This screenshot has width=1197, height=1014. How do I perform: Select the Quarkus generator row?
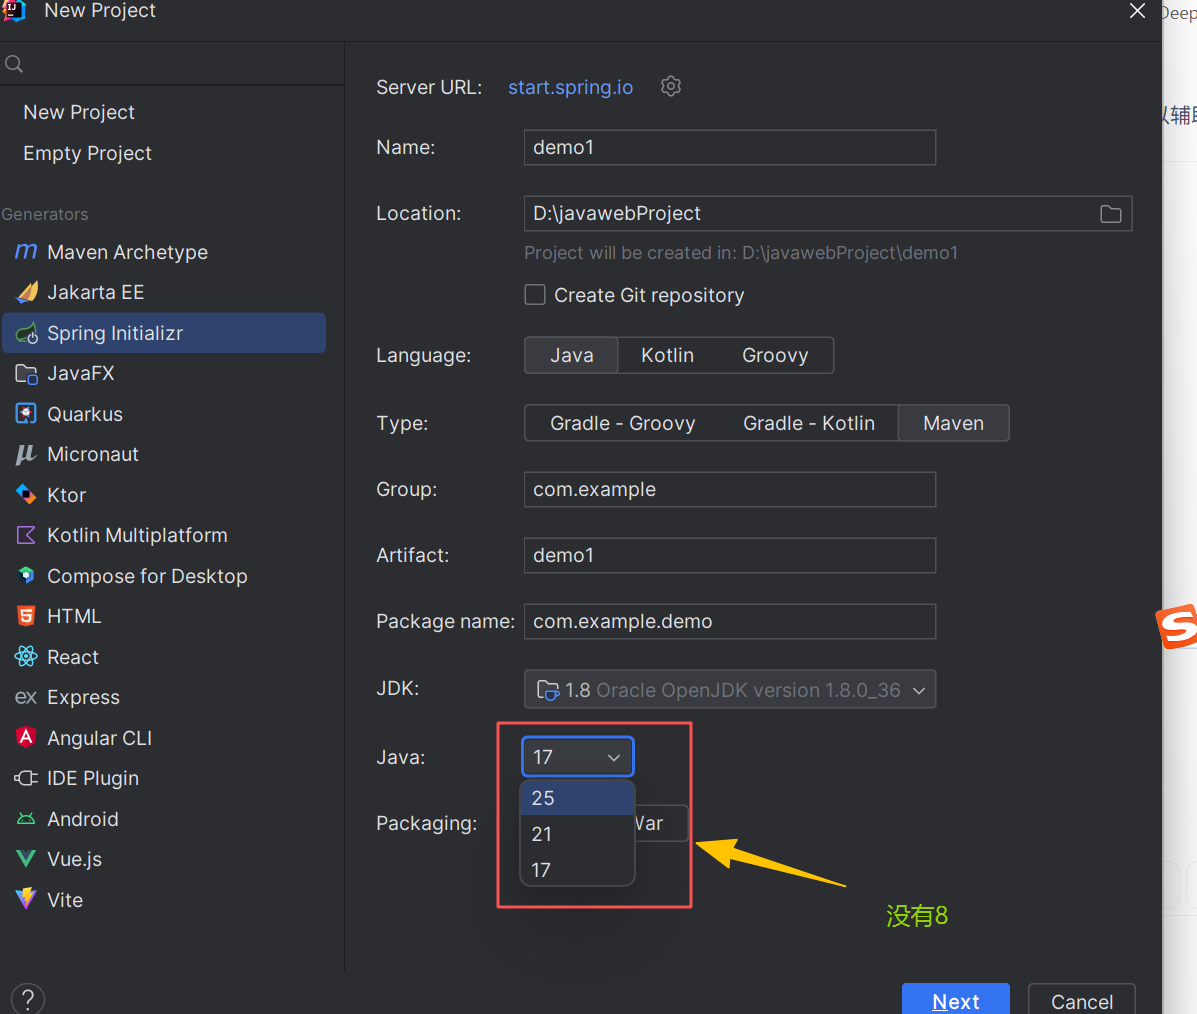[164, 414]
